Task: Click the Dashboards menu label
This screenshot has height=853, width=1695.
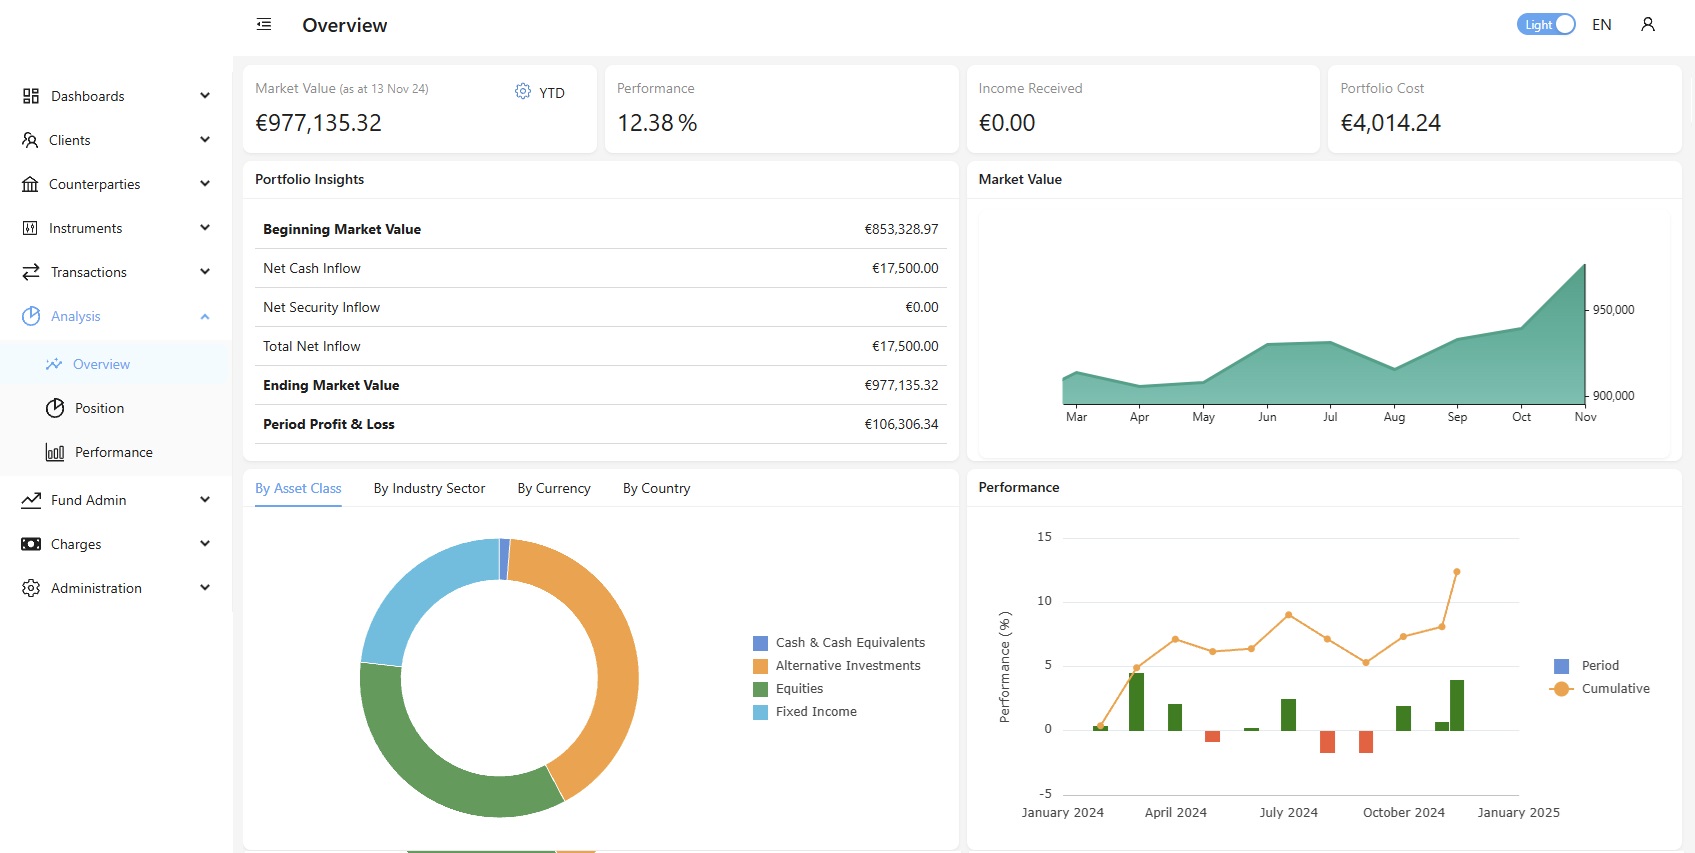Action: click(88, 96)
